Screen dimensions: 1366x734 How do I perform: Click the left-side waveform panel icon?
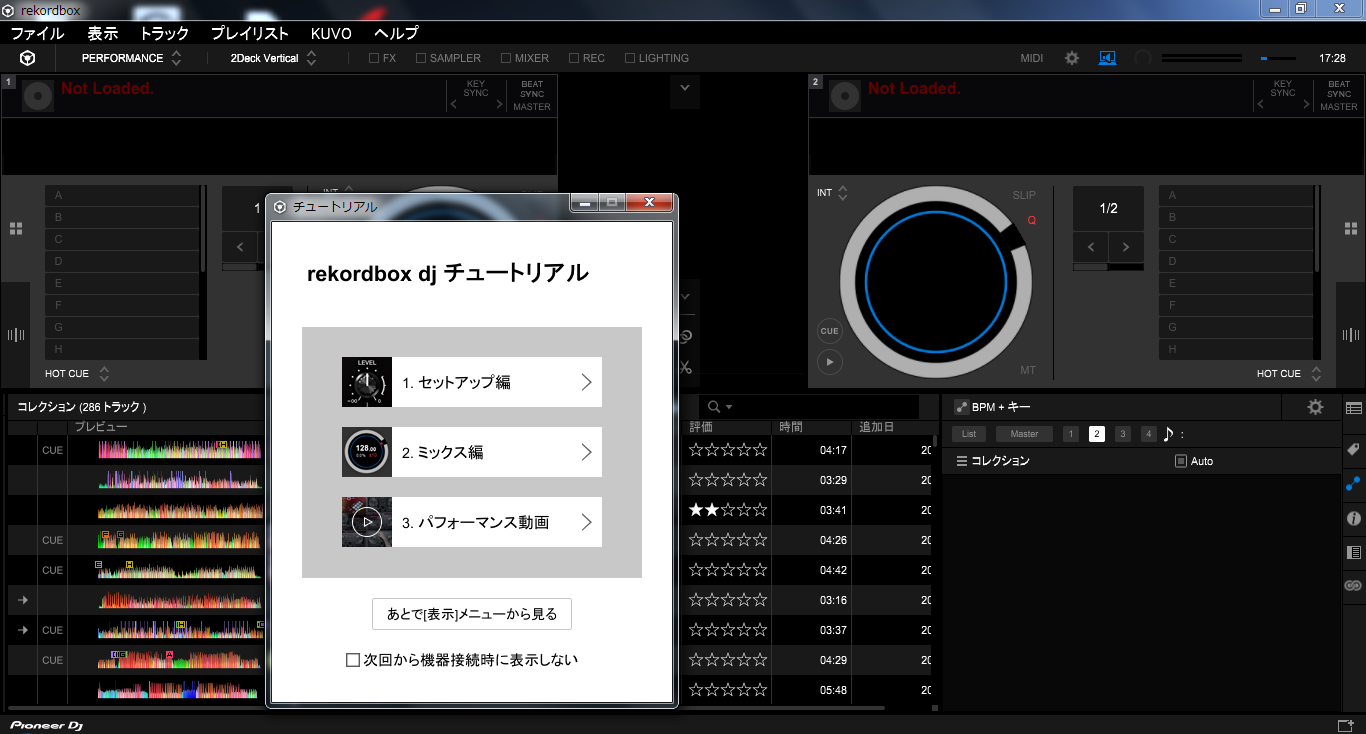[16, 335]
